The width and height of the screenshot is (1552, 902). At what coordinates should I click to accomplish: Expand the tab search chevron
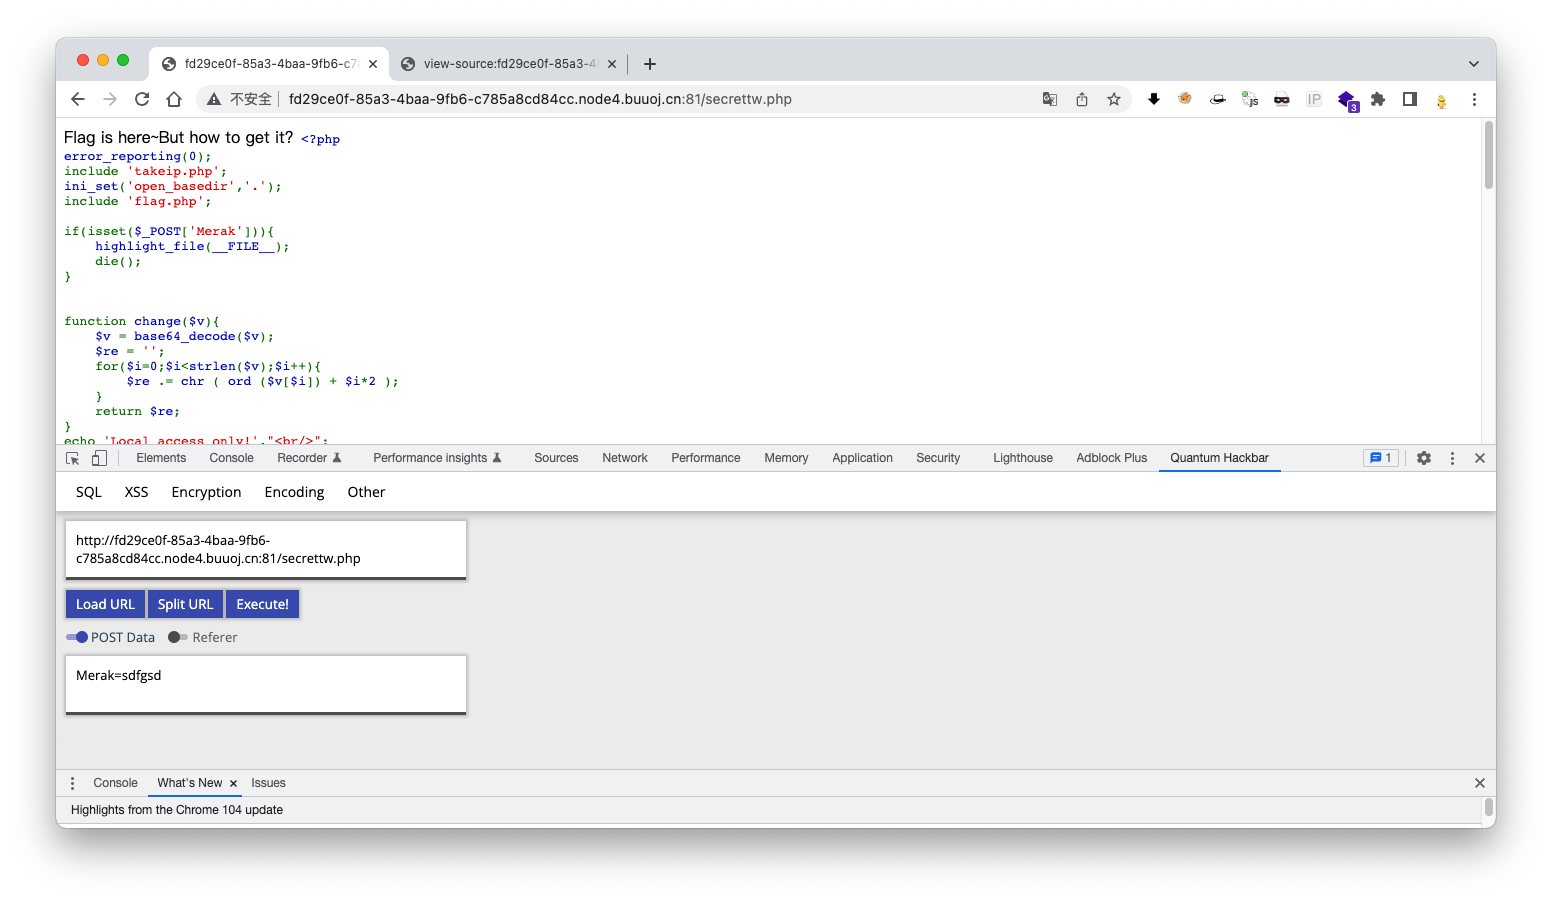tap(1474, 64)
